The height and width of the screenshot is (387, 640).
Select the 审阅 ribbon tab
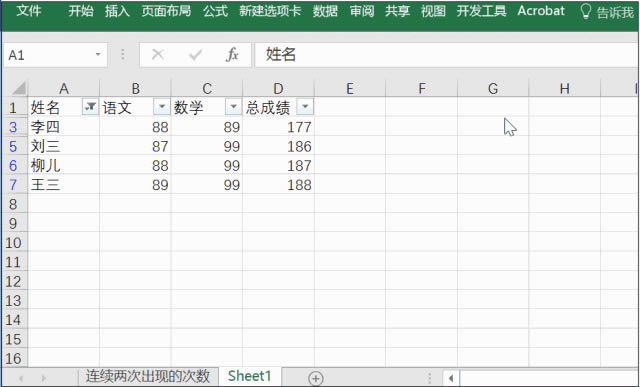coord(362,11)
